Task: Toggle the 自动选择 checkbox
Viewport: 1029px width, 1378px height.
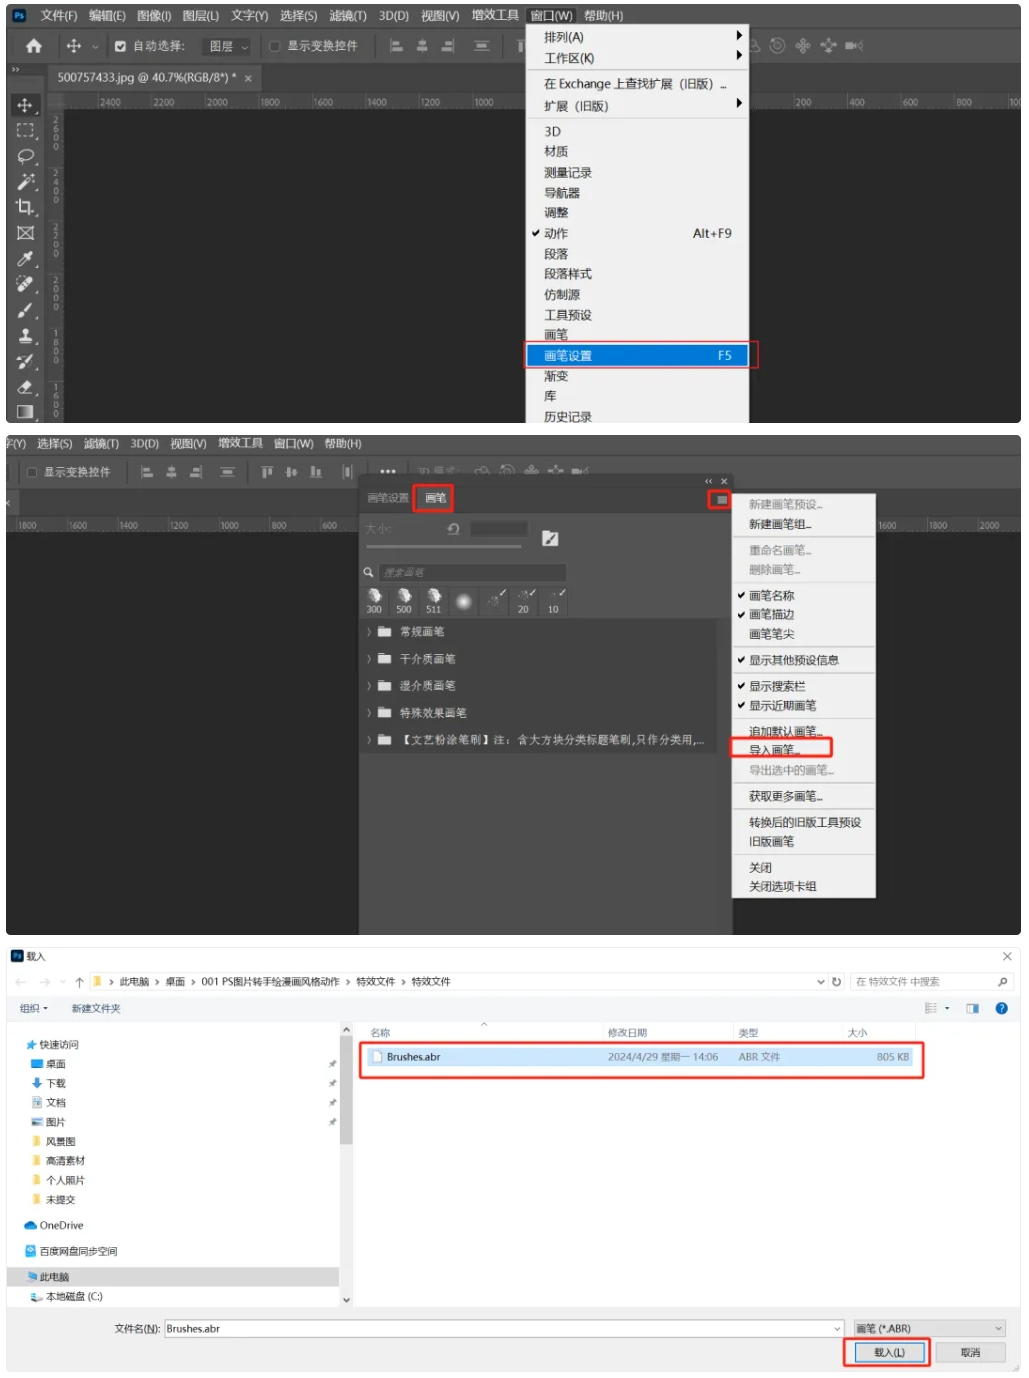Action: coord(120,46)
